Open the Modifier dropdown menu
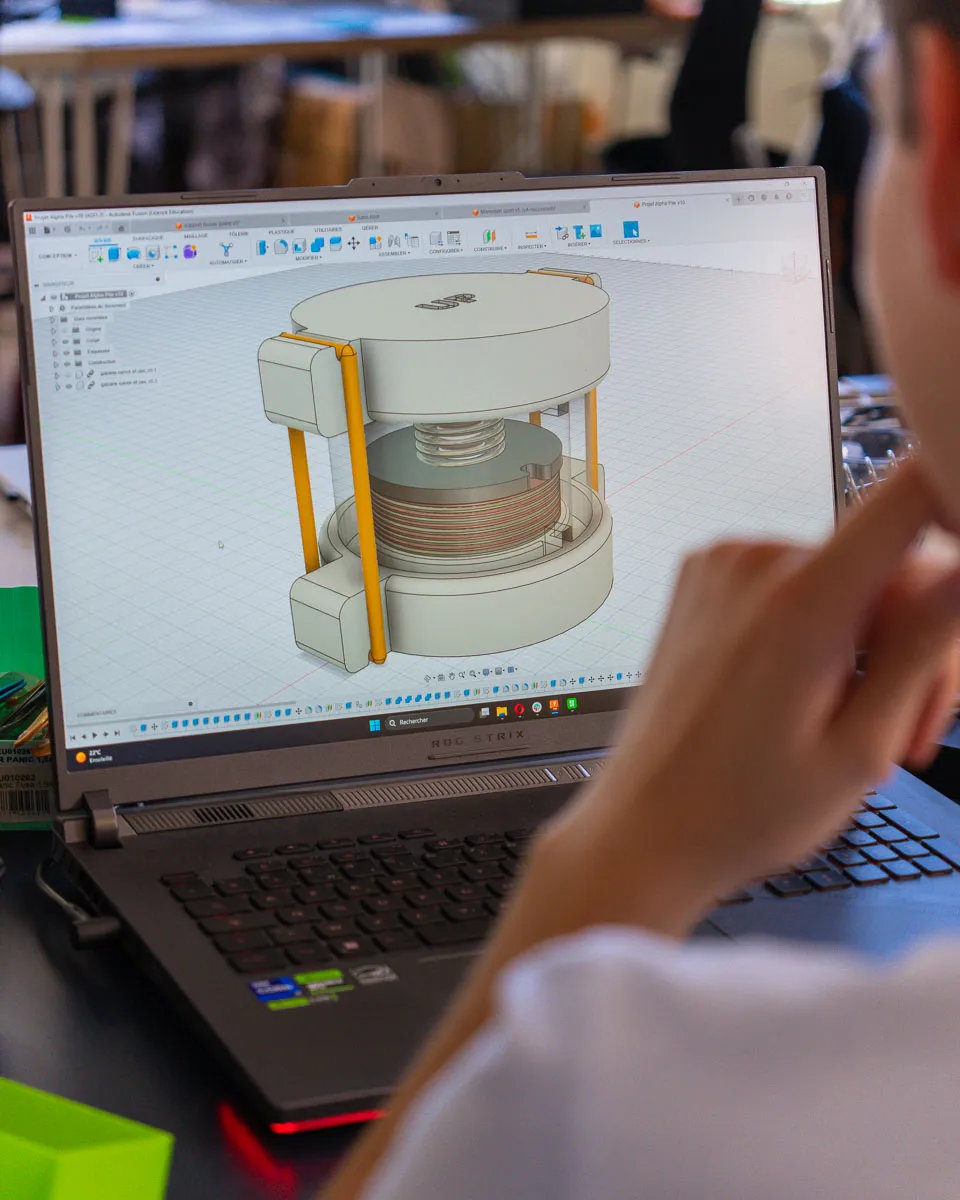Image resolution: width=960 pixels, height=1200 pixels. tap(308, 258)
